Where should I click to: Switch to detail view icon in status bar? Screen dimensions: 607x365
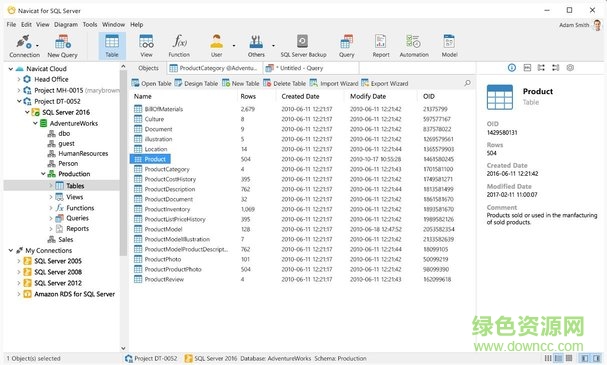coord(558,358)
